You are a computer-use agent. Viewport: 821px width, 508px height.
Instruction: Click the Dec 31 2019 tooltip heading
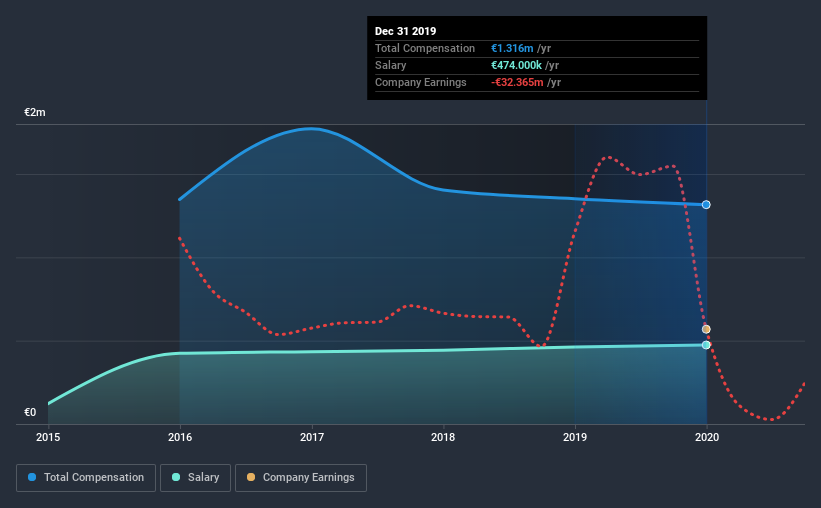coord(405,31)
